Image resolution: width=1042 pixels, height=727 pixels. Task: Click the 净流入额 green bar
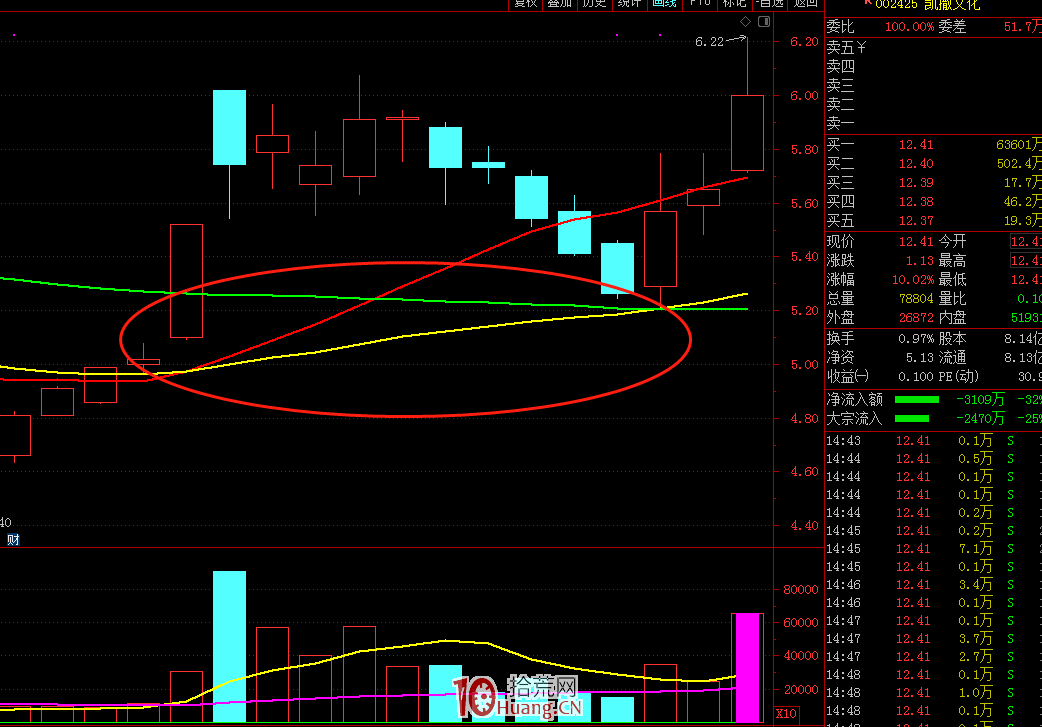(x=917, y=399)
